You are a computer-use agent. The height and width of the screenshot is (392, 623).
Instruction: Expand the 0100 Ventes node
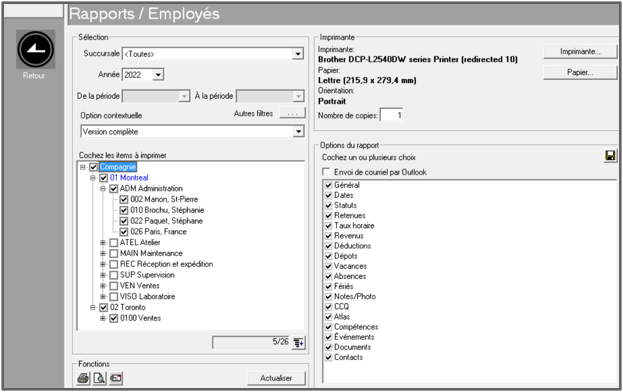103,318
